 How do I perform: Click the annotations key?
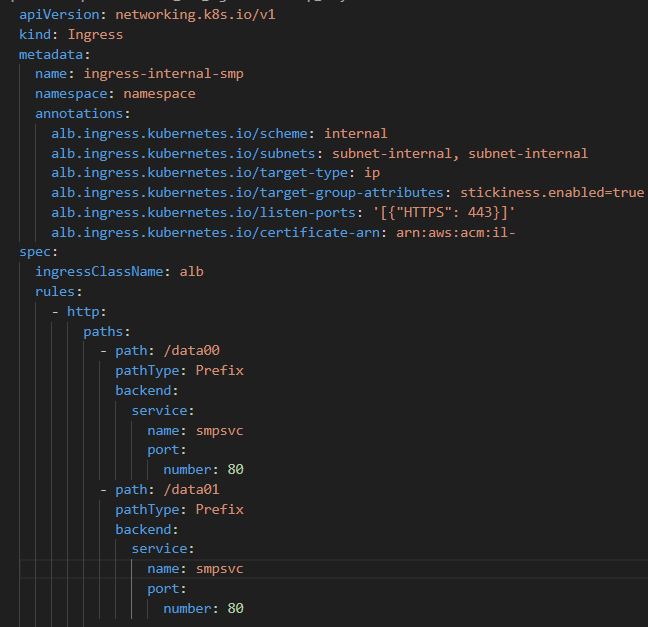[x=79, y=114]
